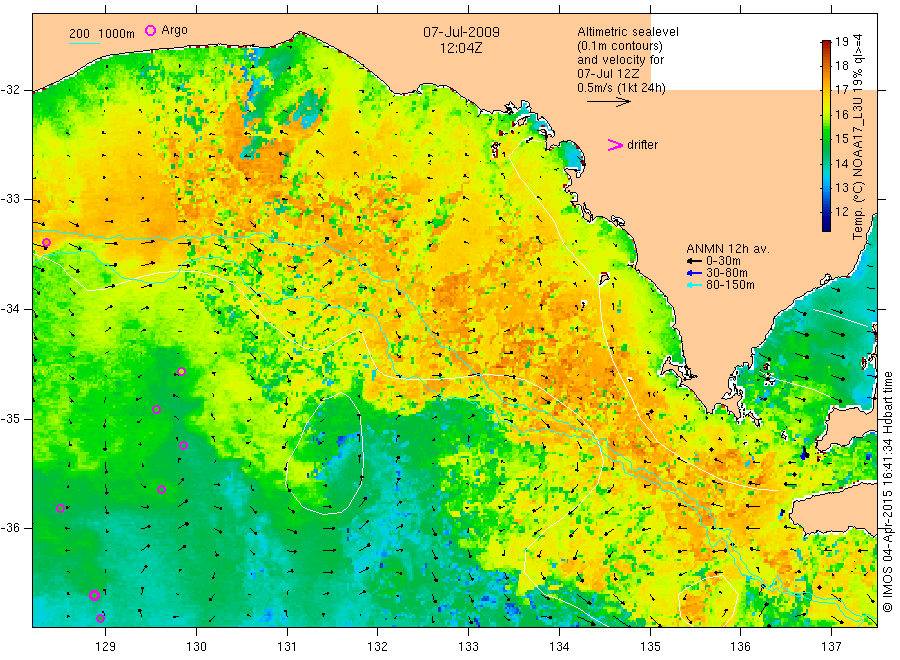
Task: Select the westernmost Argo float near latitude -33.4
Action: pos(46,243)
